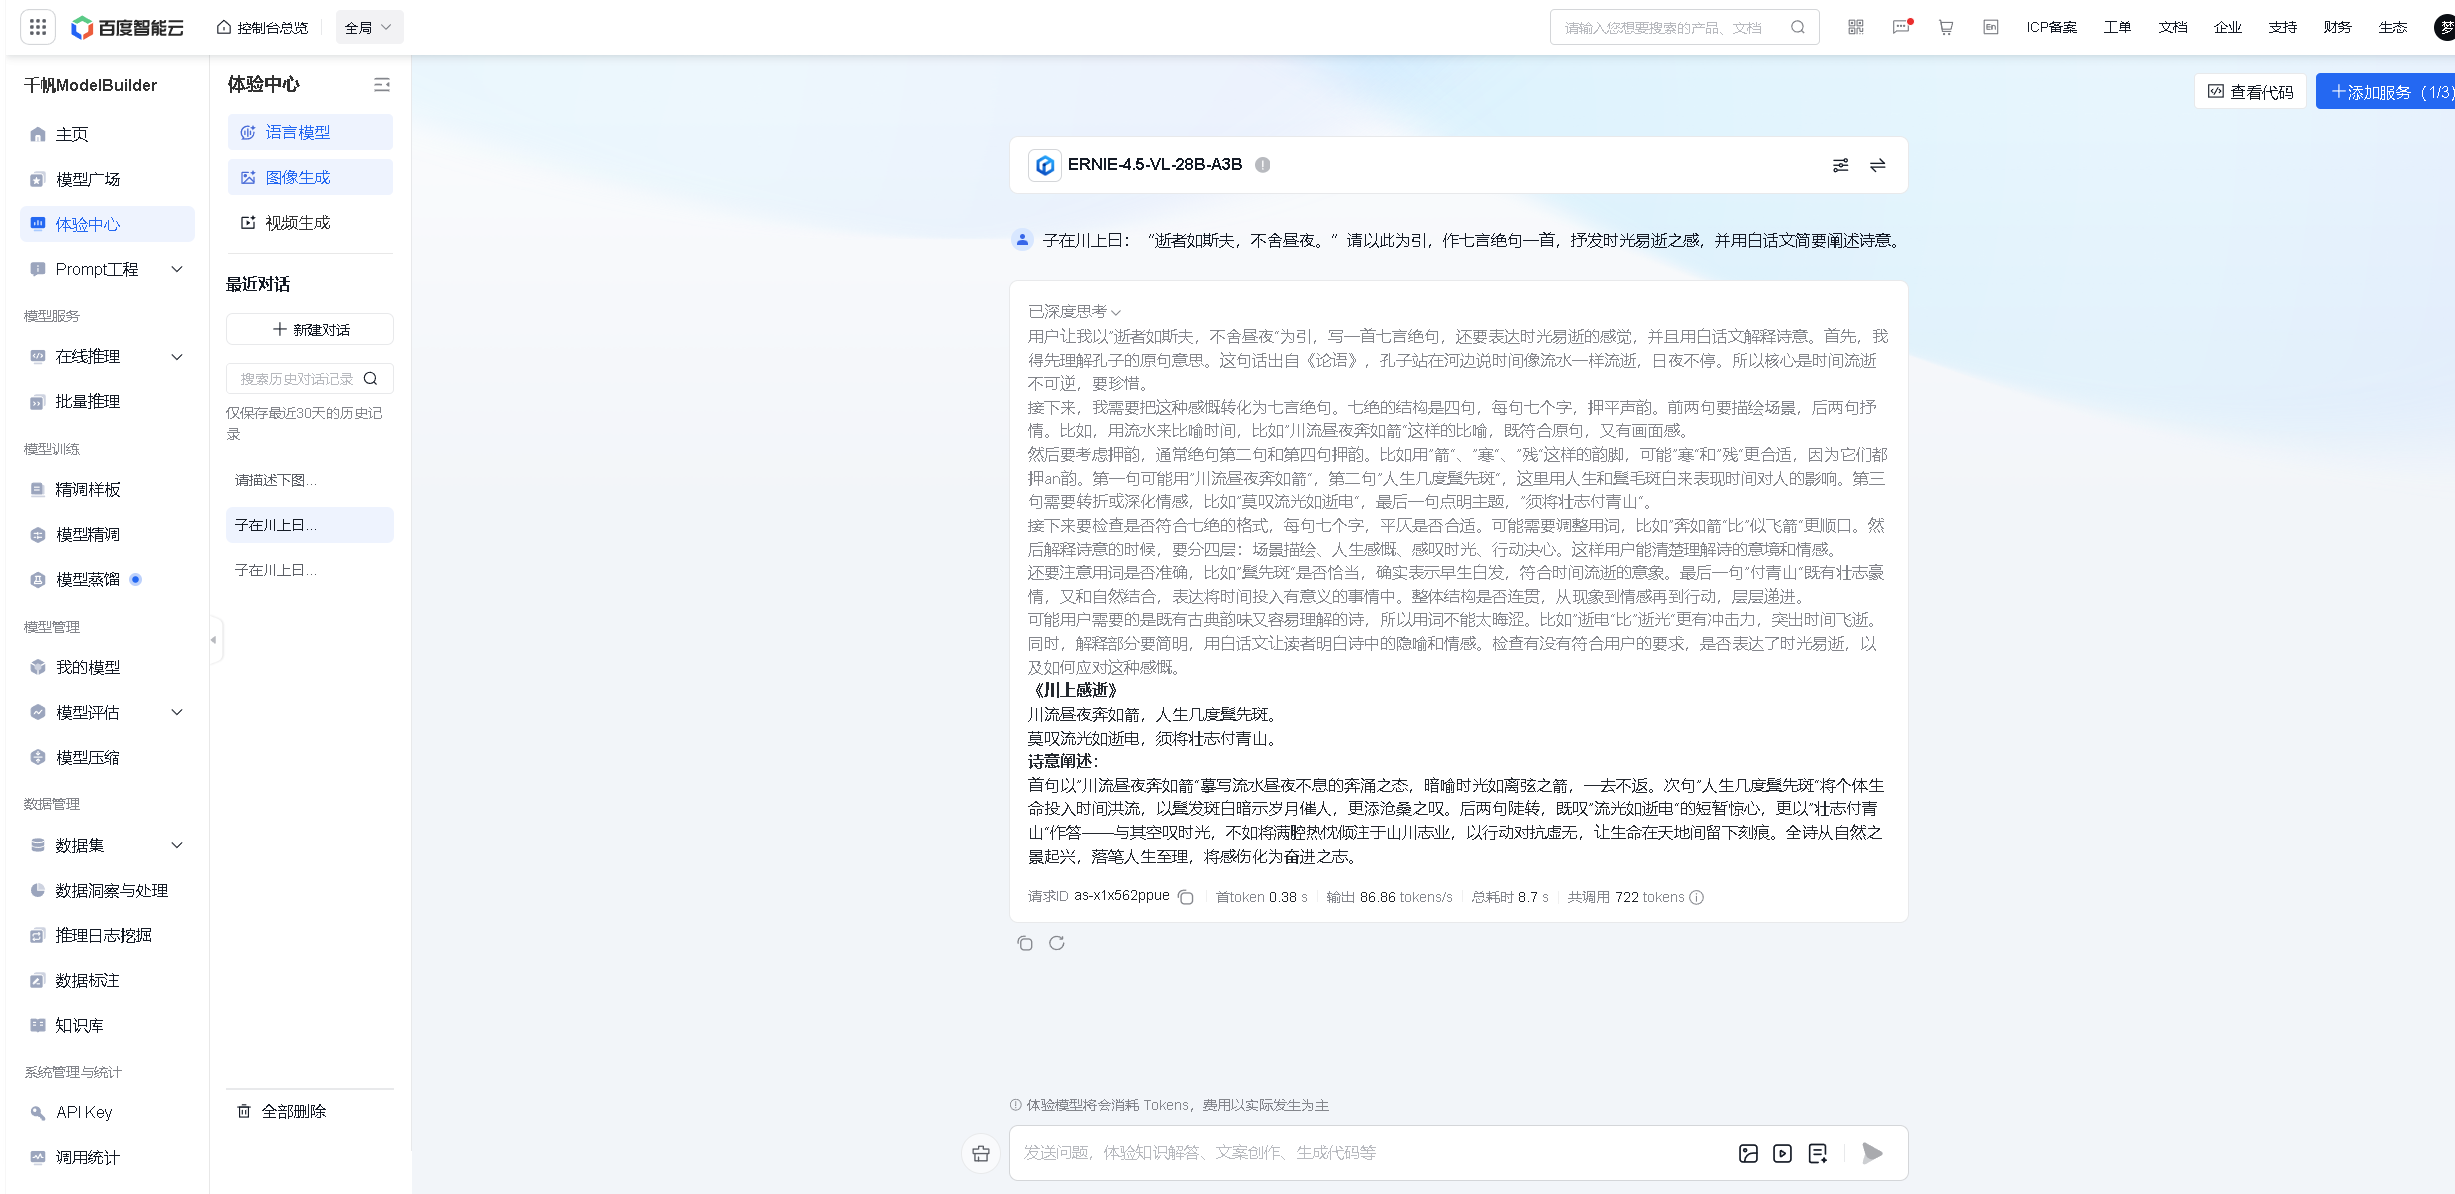Click the clear conversation broom icon
Screen dimensions: 2455x1194
click(981, 1153)
